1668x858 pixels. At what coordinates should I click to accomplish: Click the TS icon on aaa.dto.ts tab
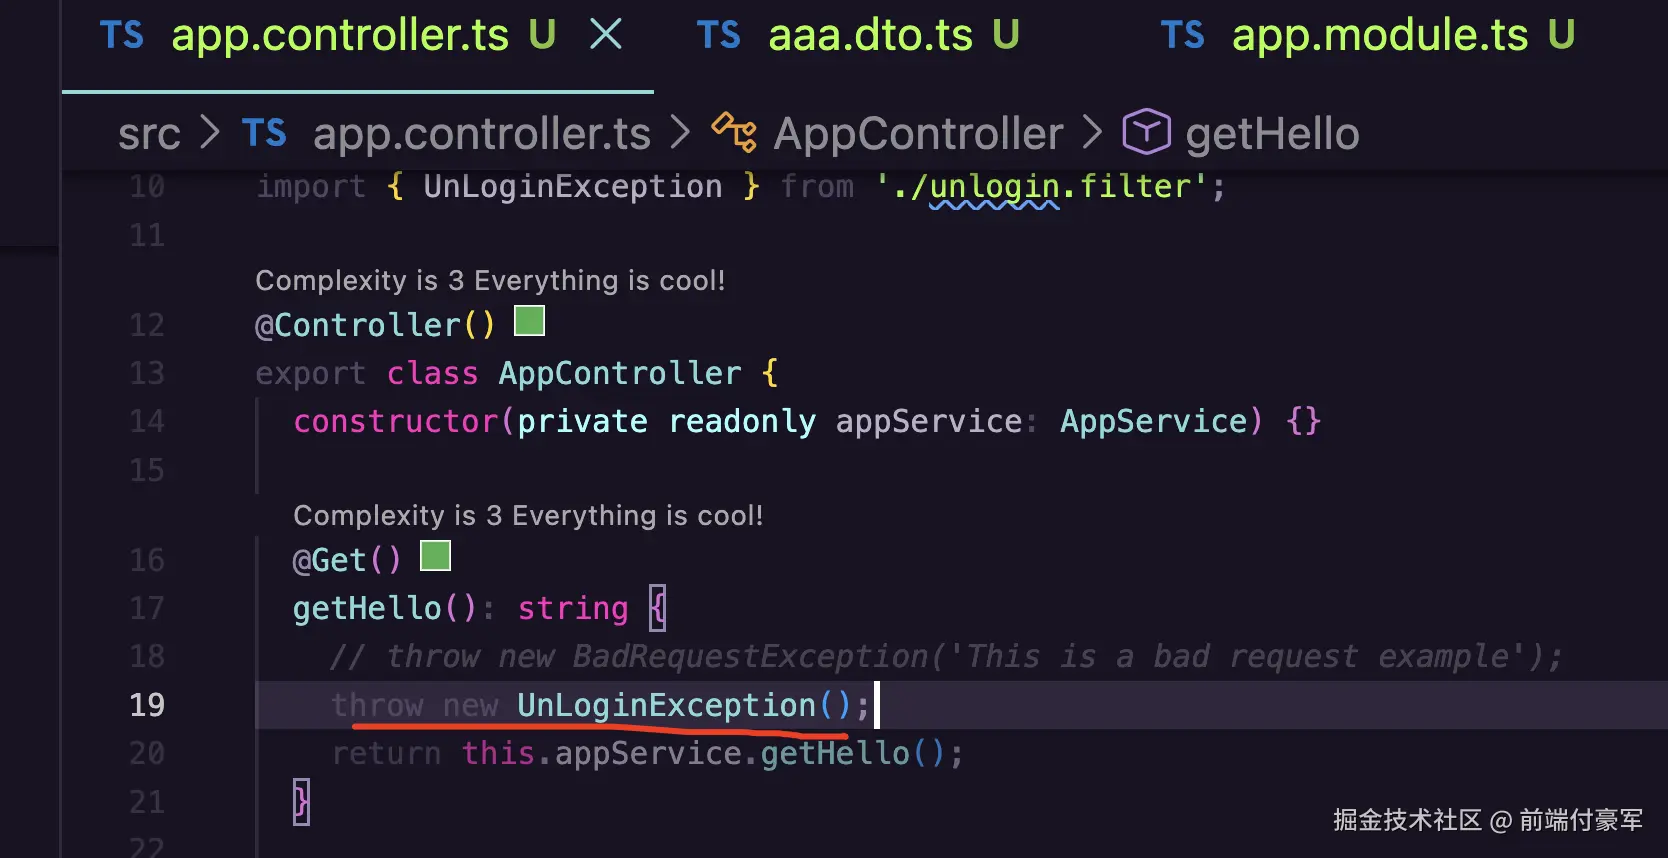(x=718, y=36)
